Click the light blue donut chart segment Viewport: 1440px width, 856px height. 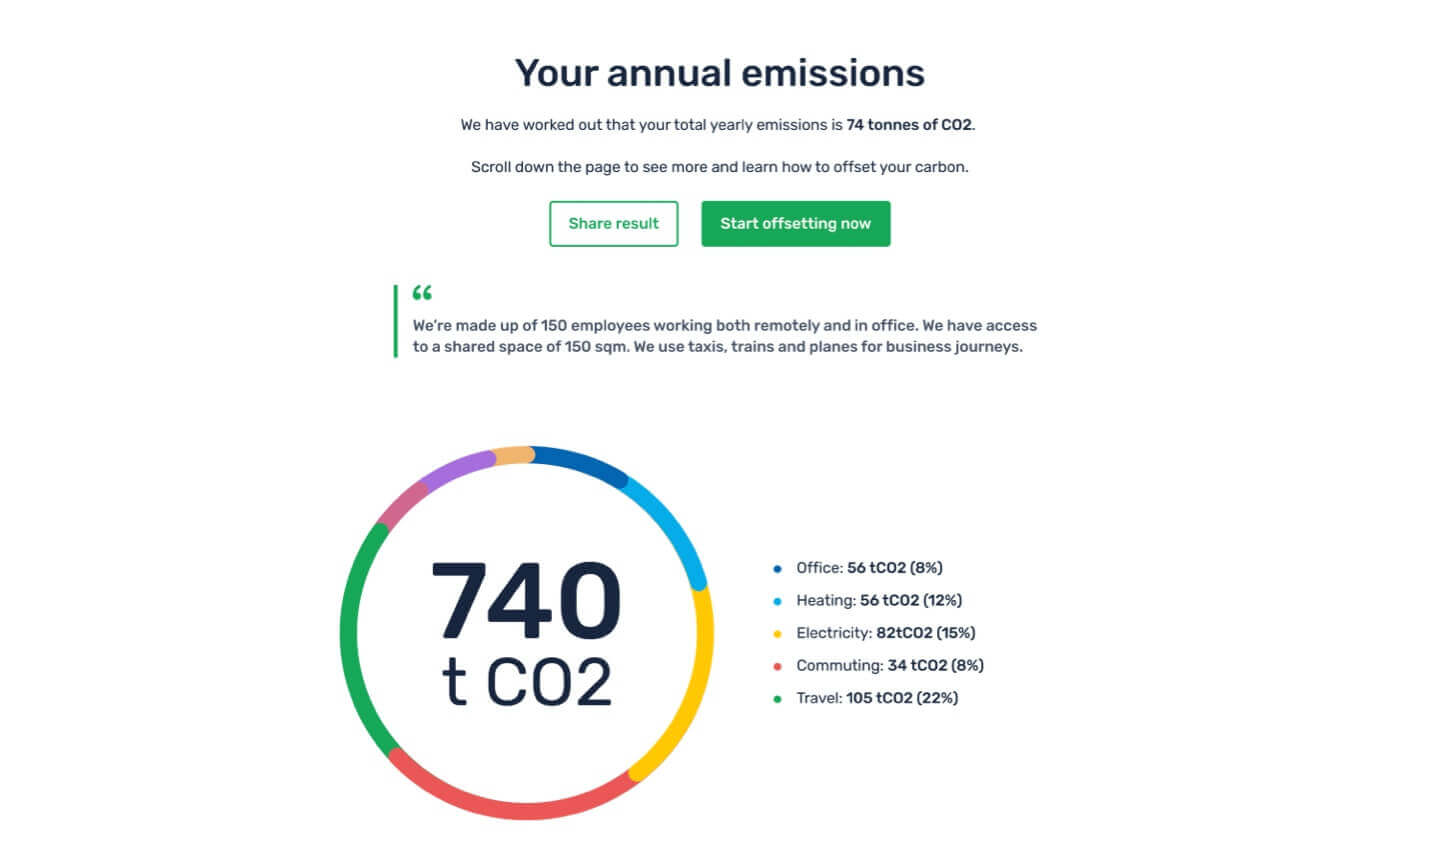click(x=668, y=522)
